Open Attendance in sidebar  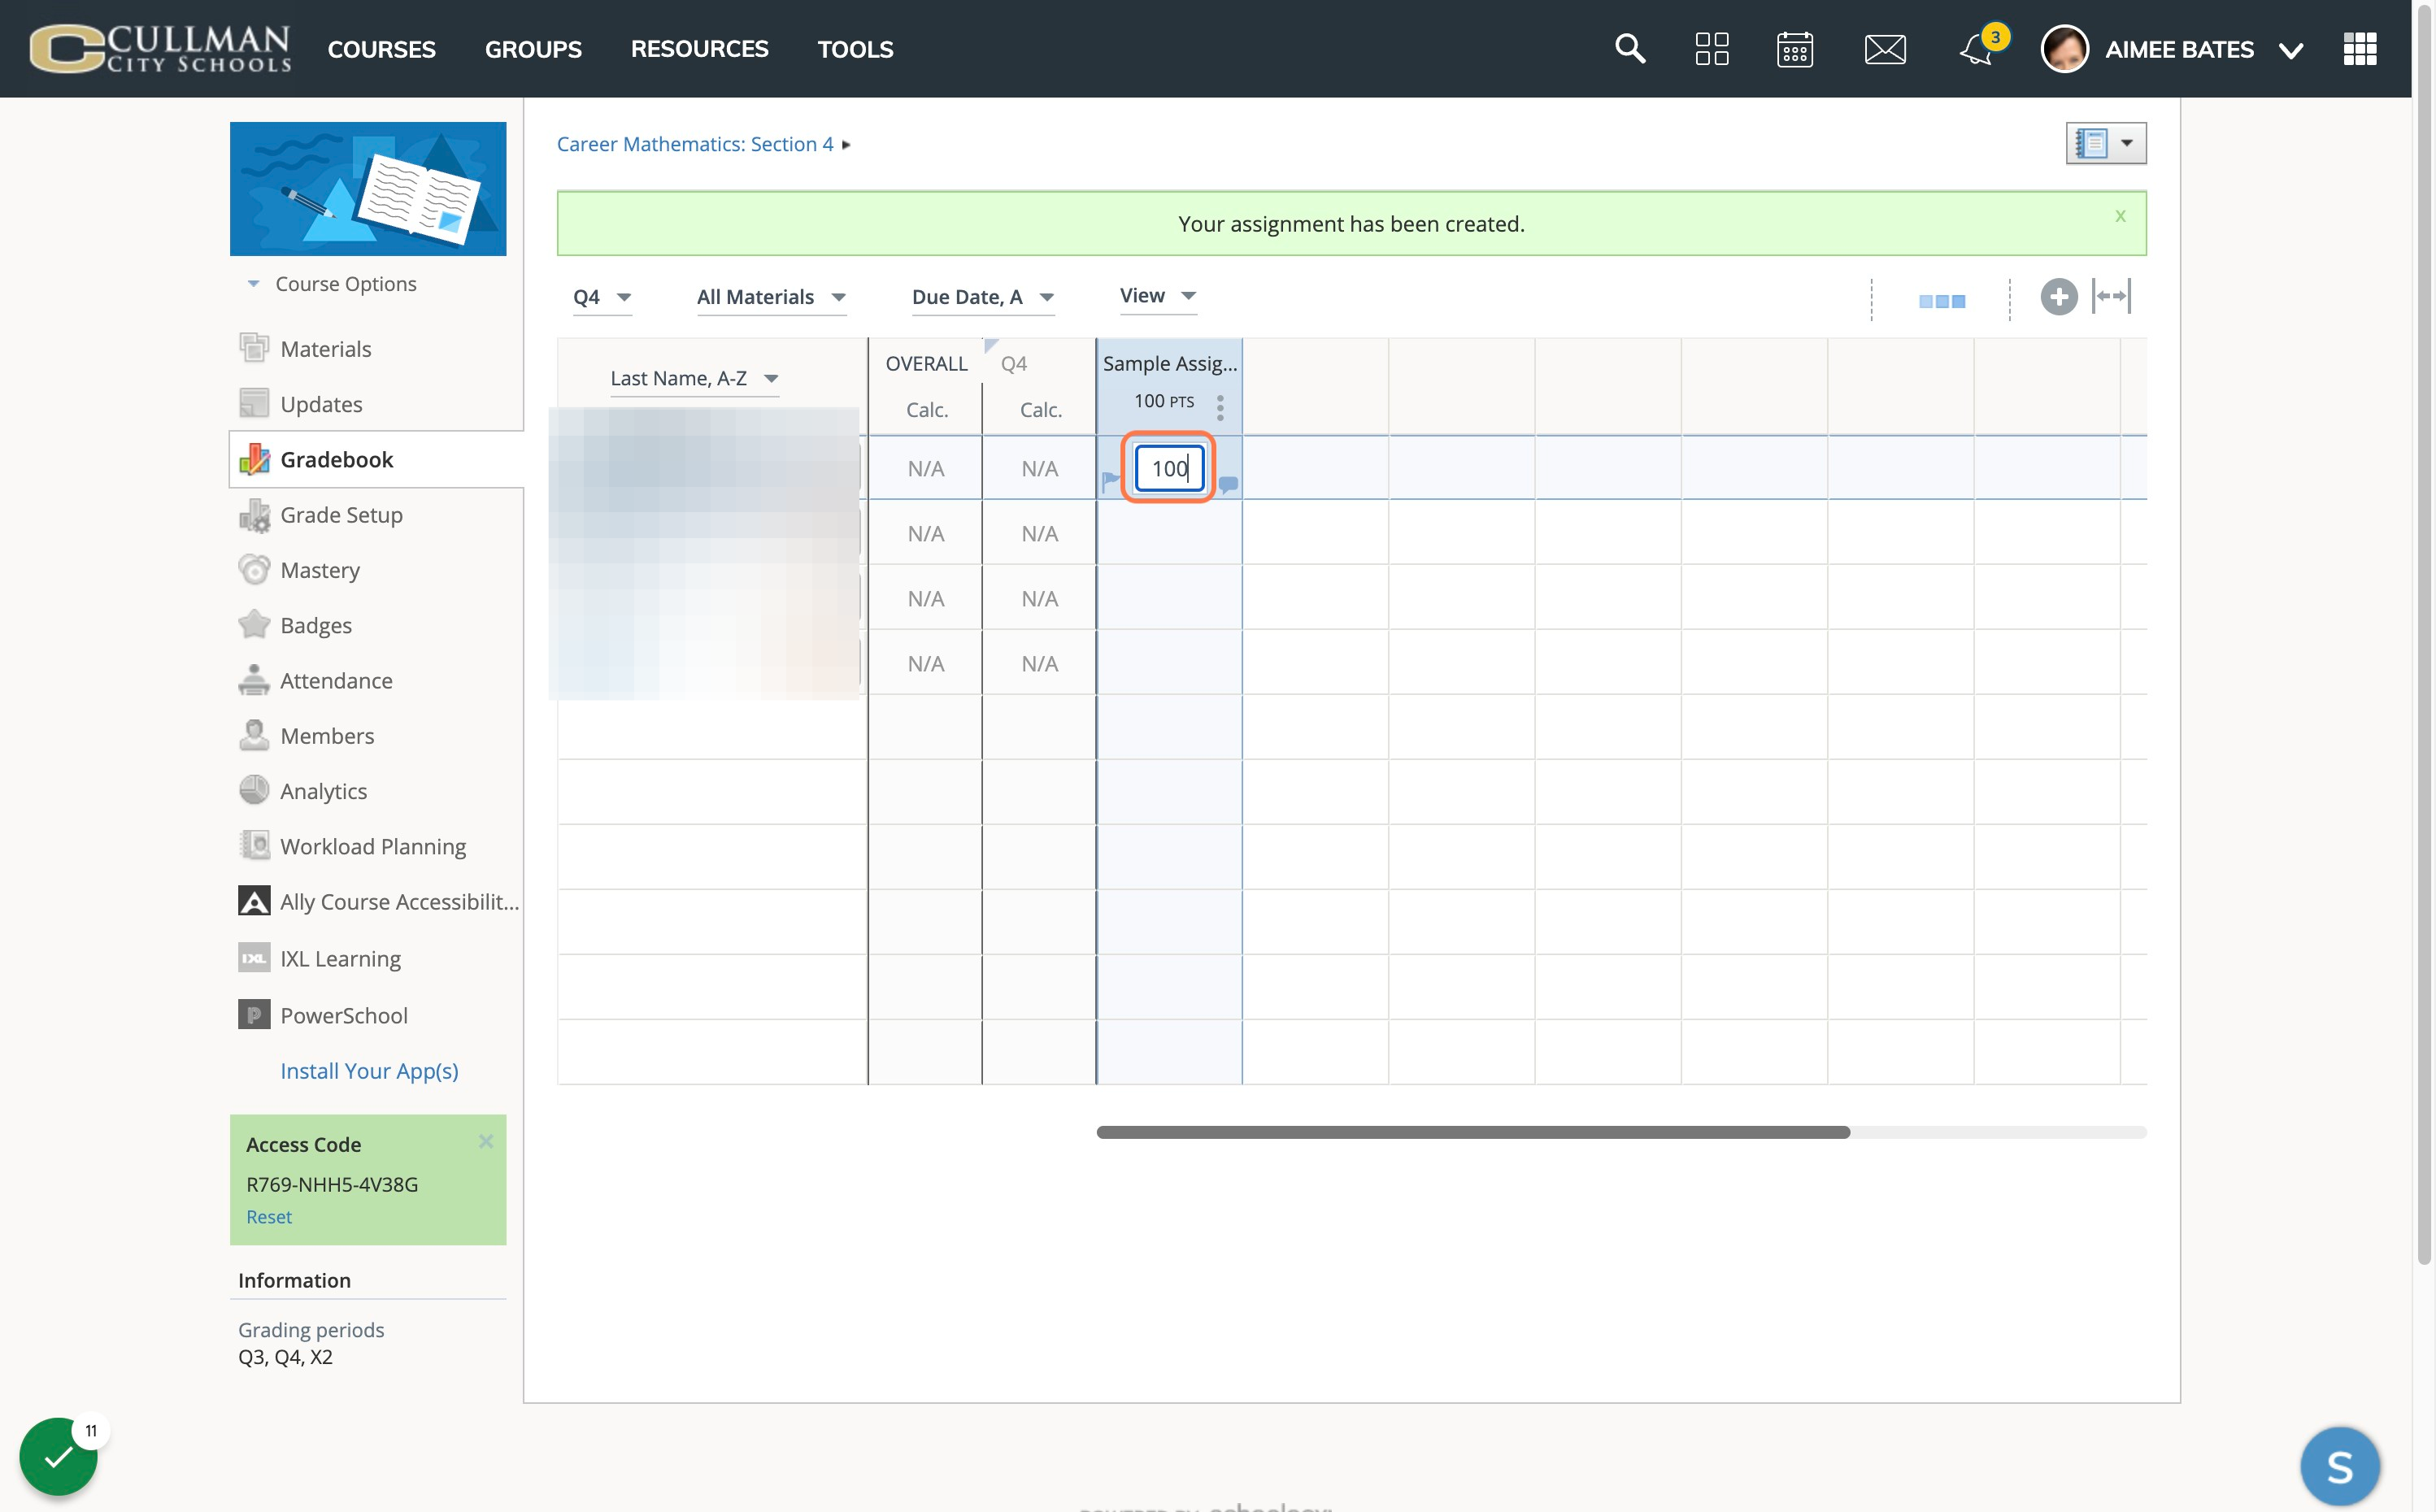tap(336, 681)
